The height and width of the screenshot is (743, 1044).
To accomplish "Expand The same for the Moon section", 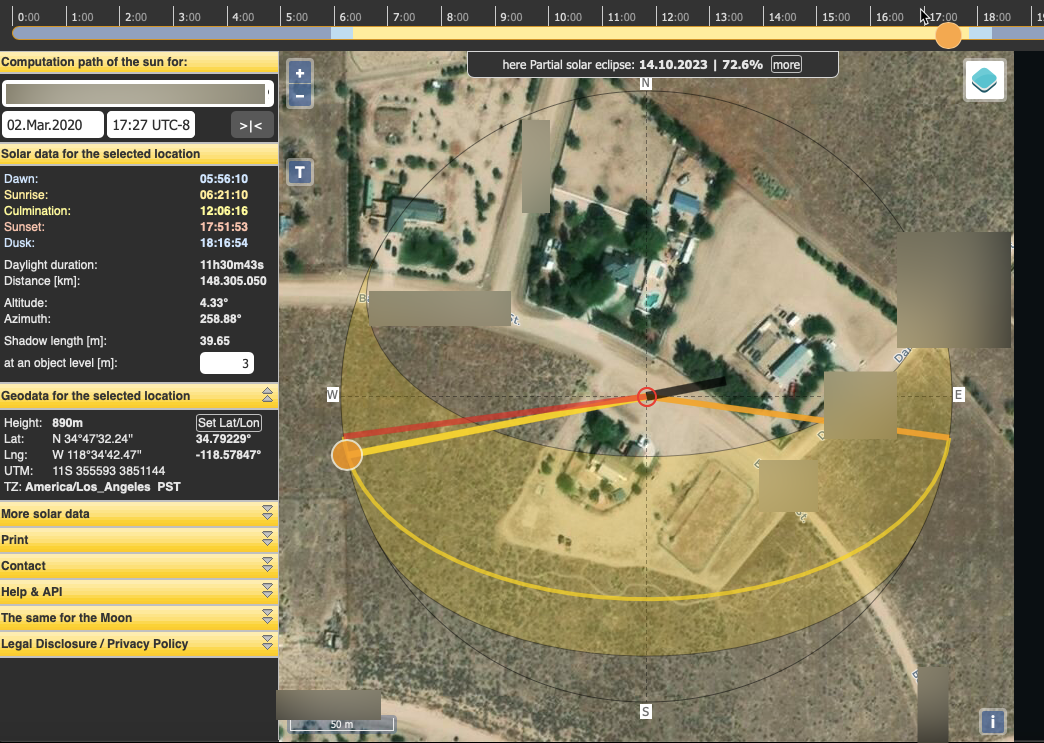I will 139,617.
